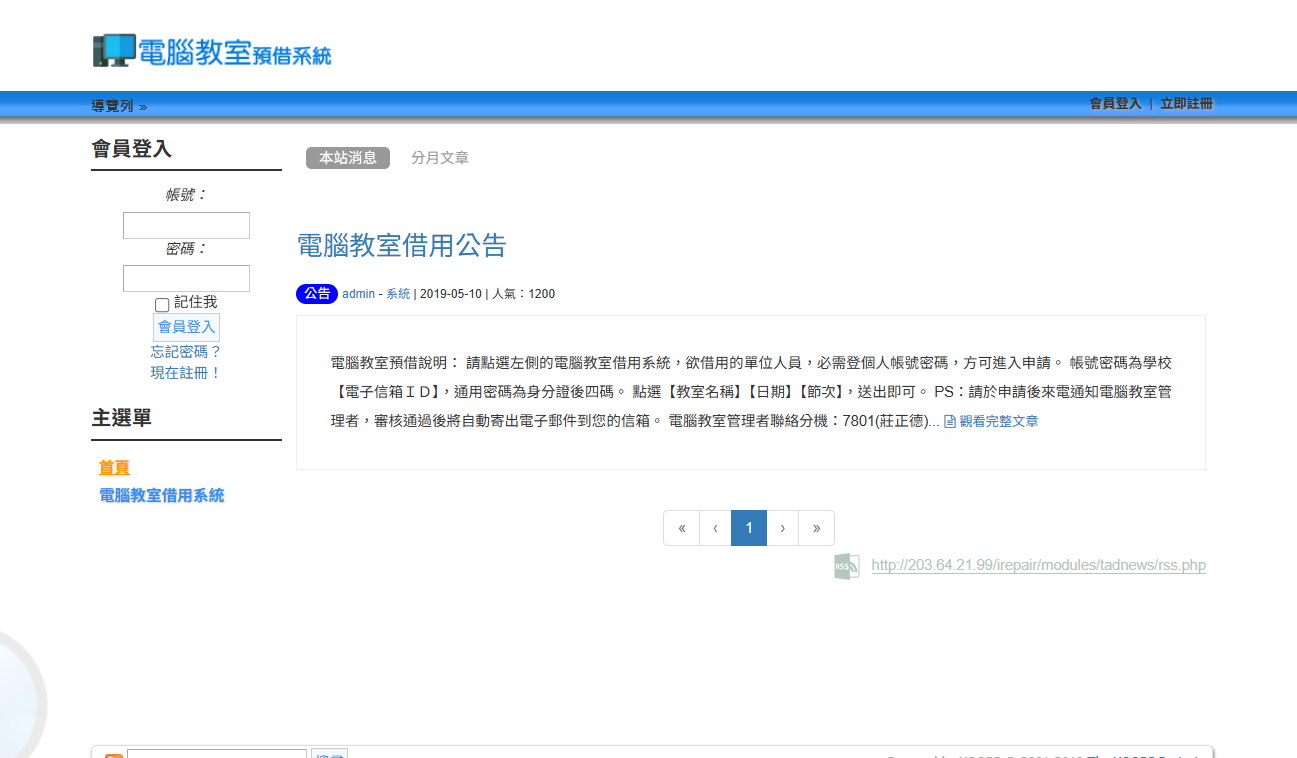Open 電腦教室借用系統 in main menu
Image resolution: width=1297 pixels, height=758 pixels.
point(162,495)
